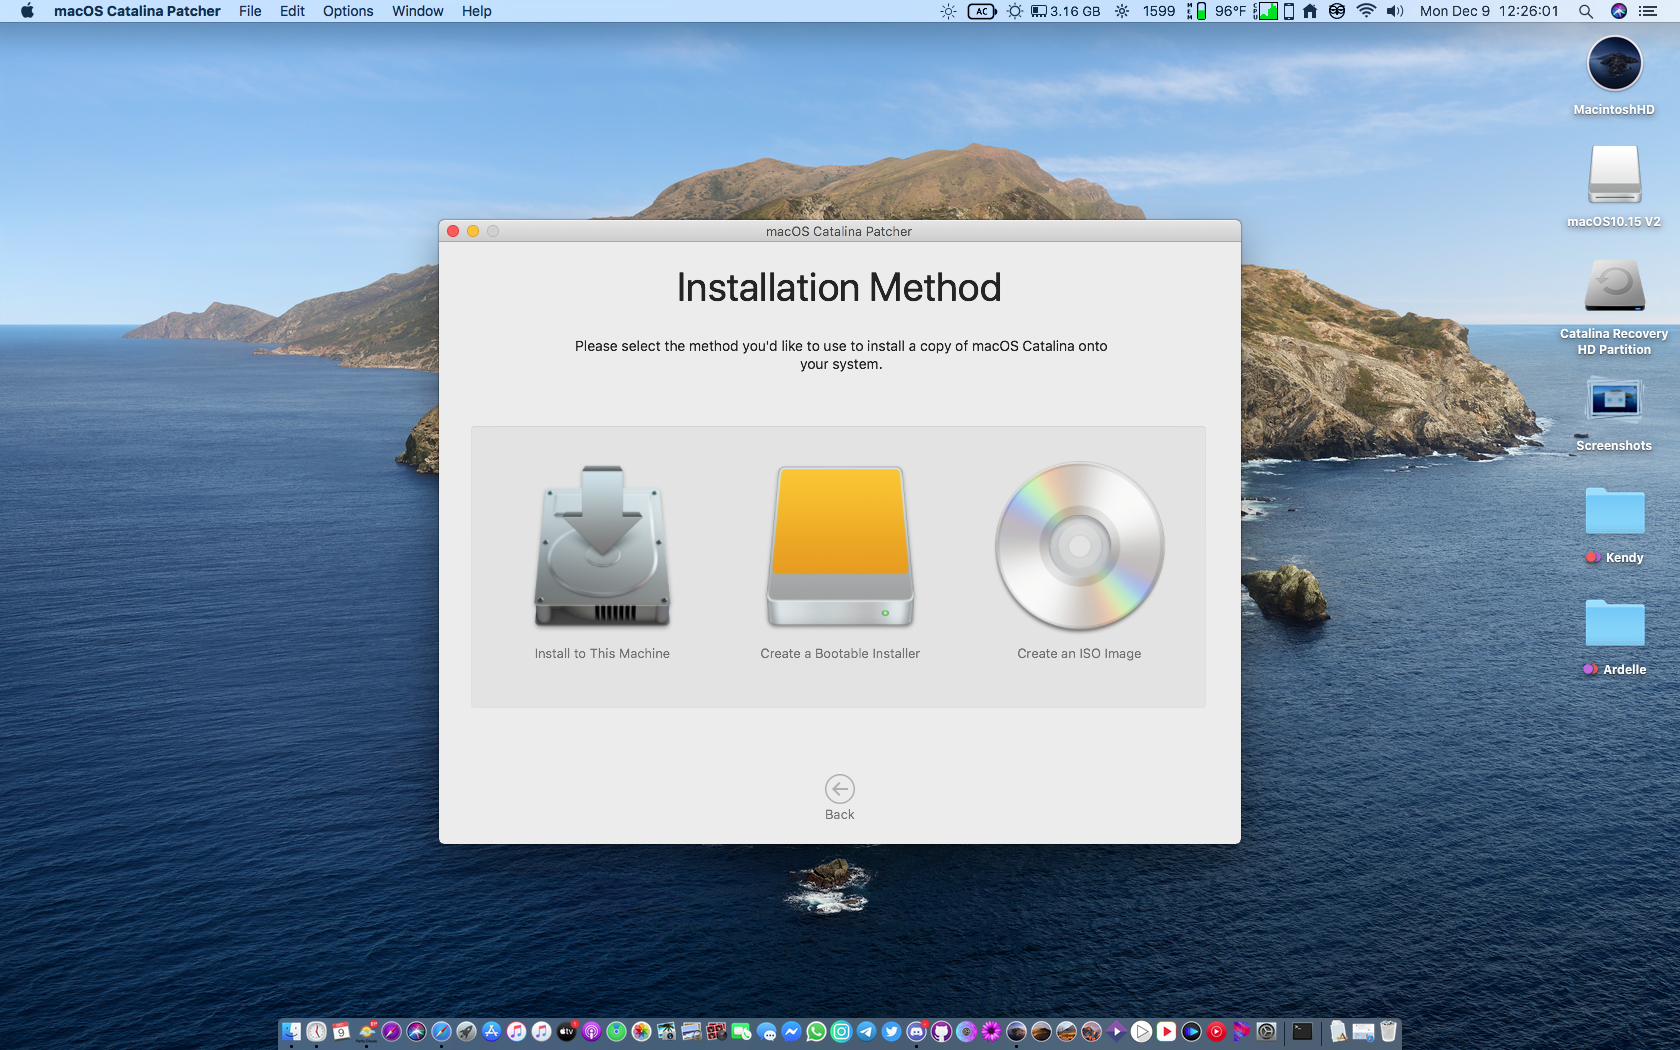Open WhatsApp from the Dock
Screen dimensions: 1680x1050
pos(816,1031)
